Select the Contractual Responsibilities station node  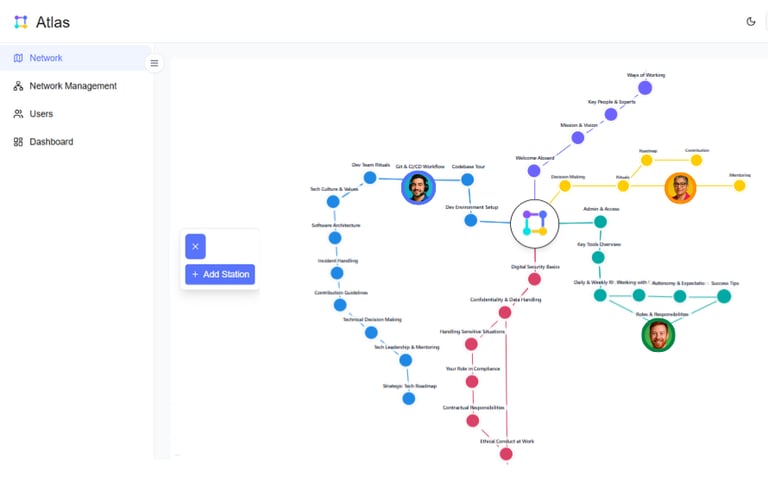[473, 421]
